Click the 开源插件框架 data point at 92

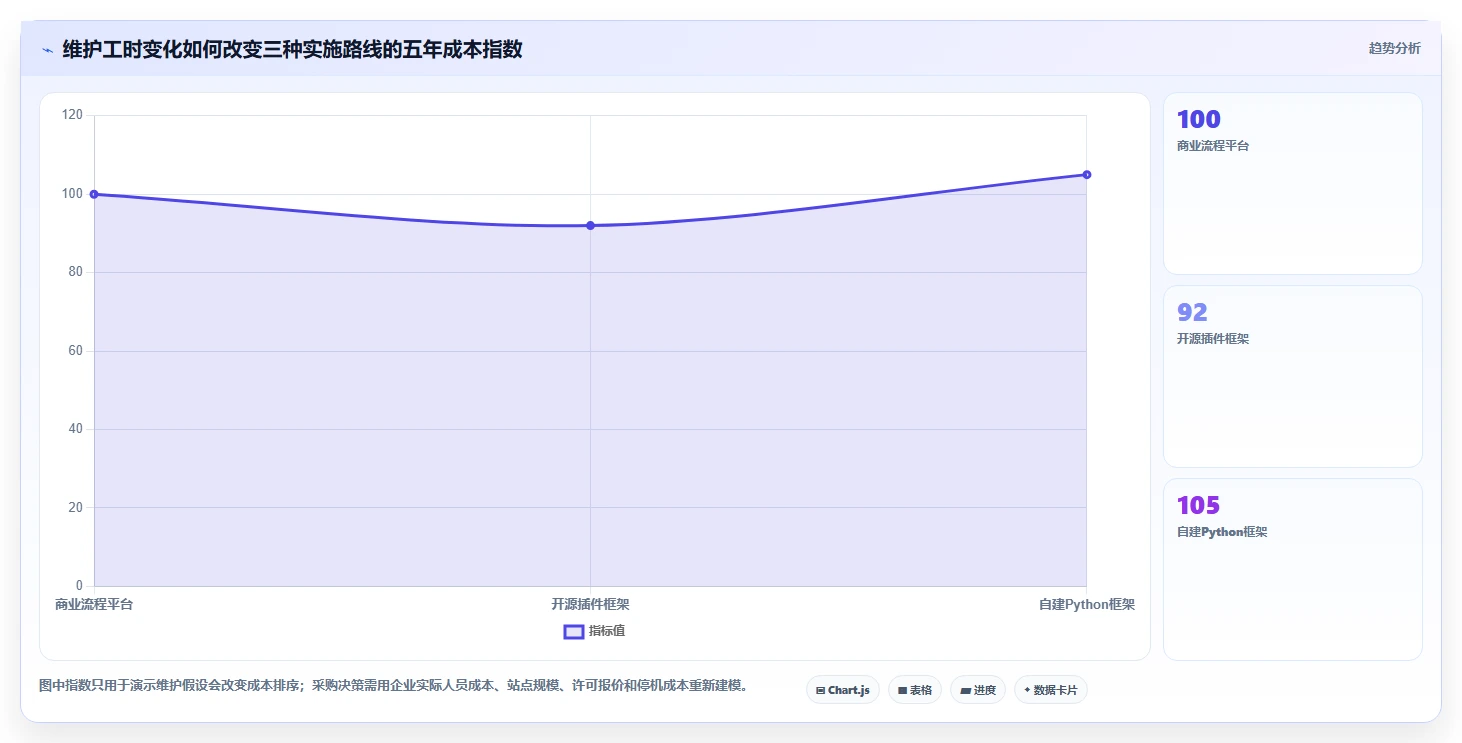(x=590, y=226)
